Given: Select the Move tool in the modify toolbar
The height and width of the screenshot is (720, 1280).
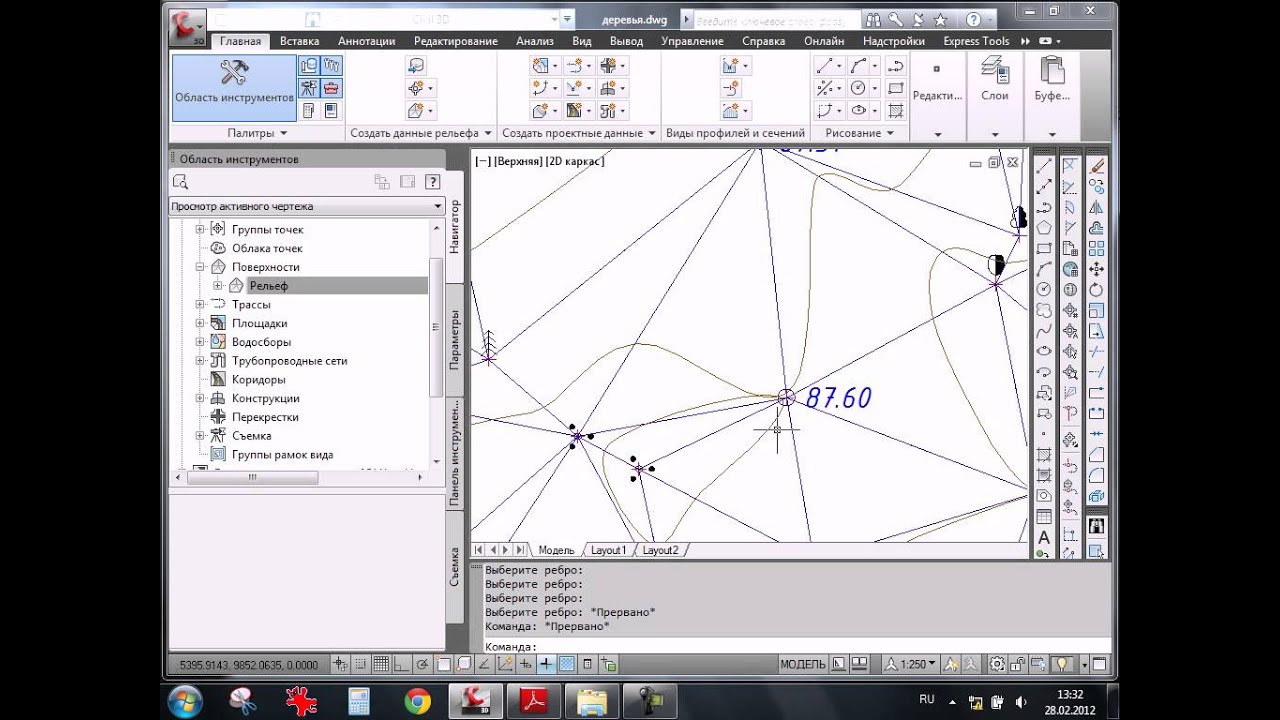Looking at the screenshot, I should tap(1097, 269).
